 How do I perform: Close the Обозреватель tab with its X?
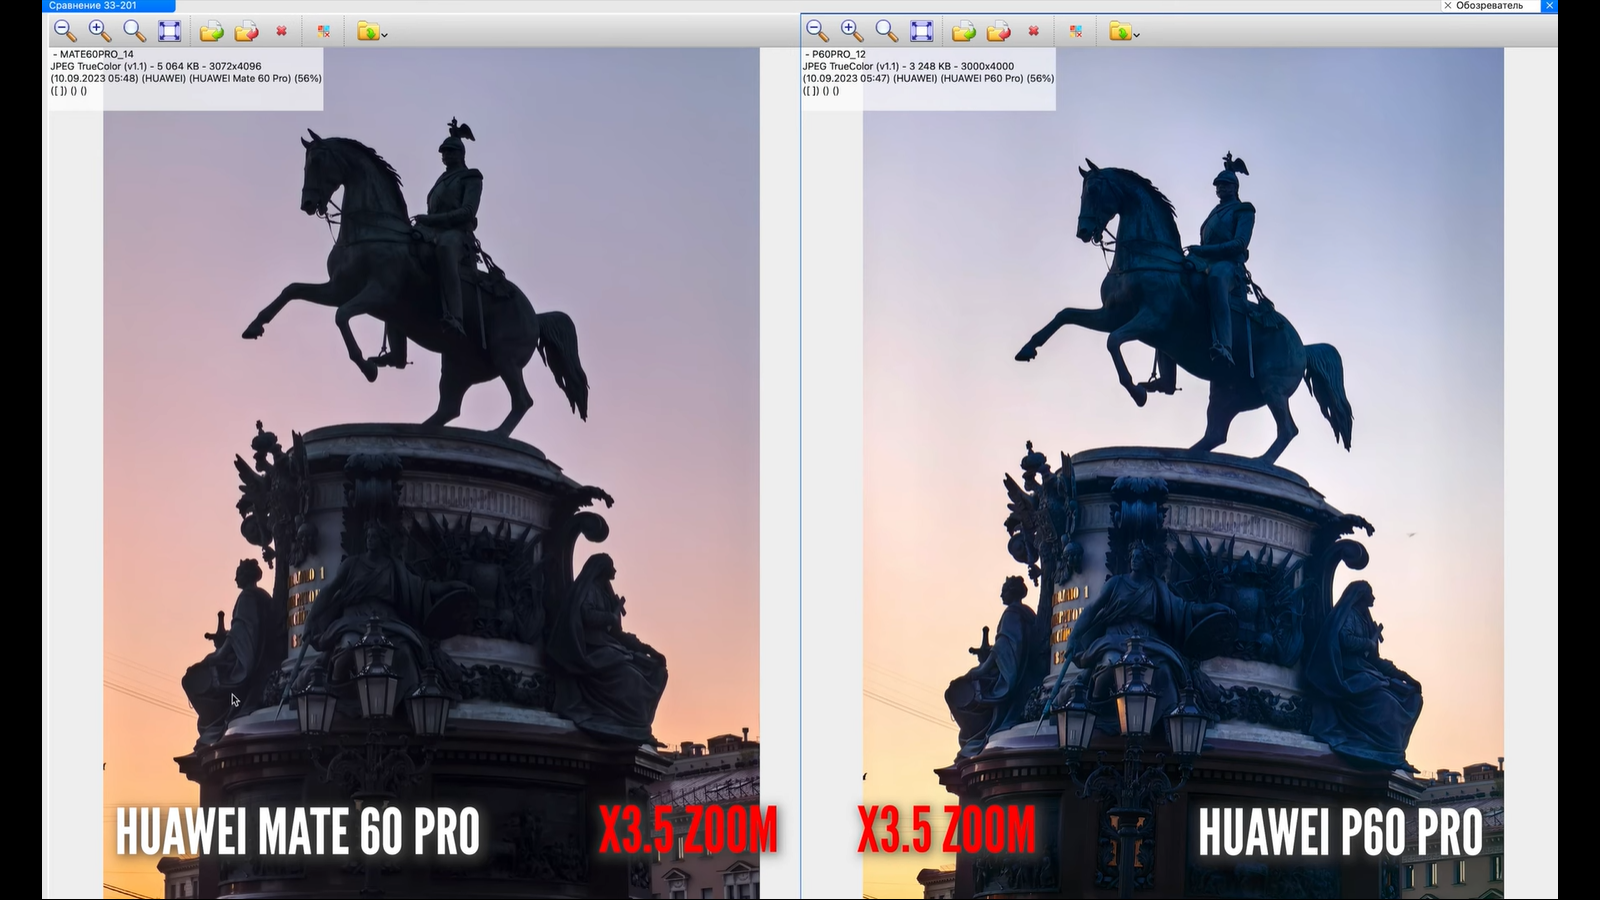[1447, 6]
